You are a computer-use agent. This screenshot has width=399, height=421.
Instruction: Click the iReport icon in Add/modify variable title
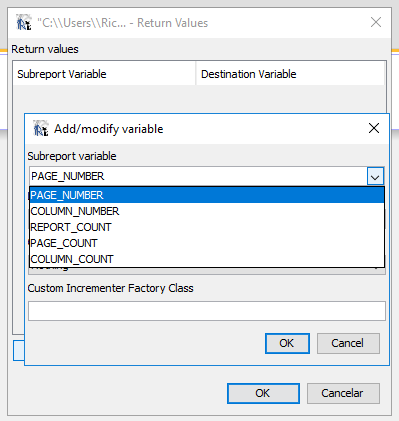pos(41,128)
